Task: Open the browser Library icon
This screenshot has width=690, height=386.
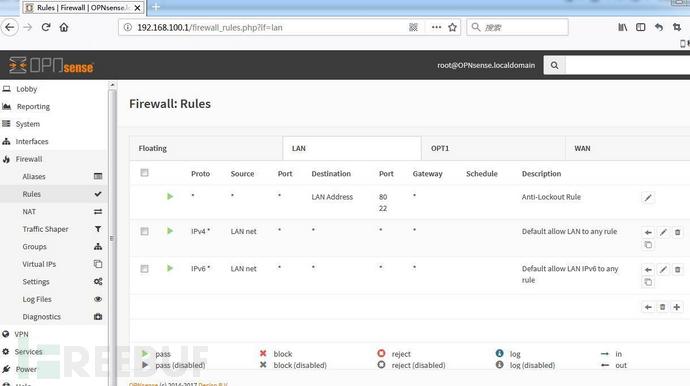Action: (x=623, y=27)
